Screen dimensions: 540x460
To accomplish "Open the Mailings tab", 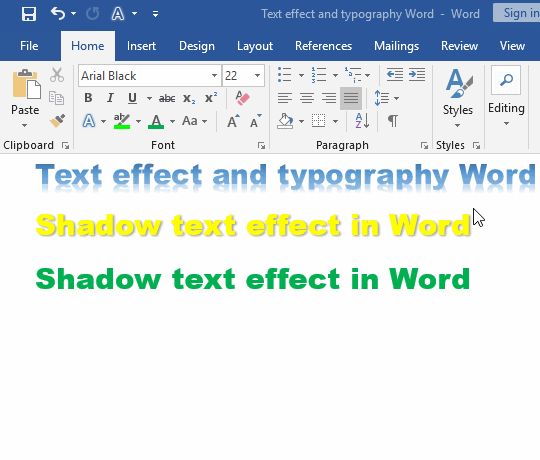I will point(396,46).
